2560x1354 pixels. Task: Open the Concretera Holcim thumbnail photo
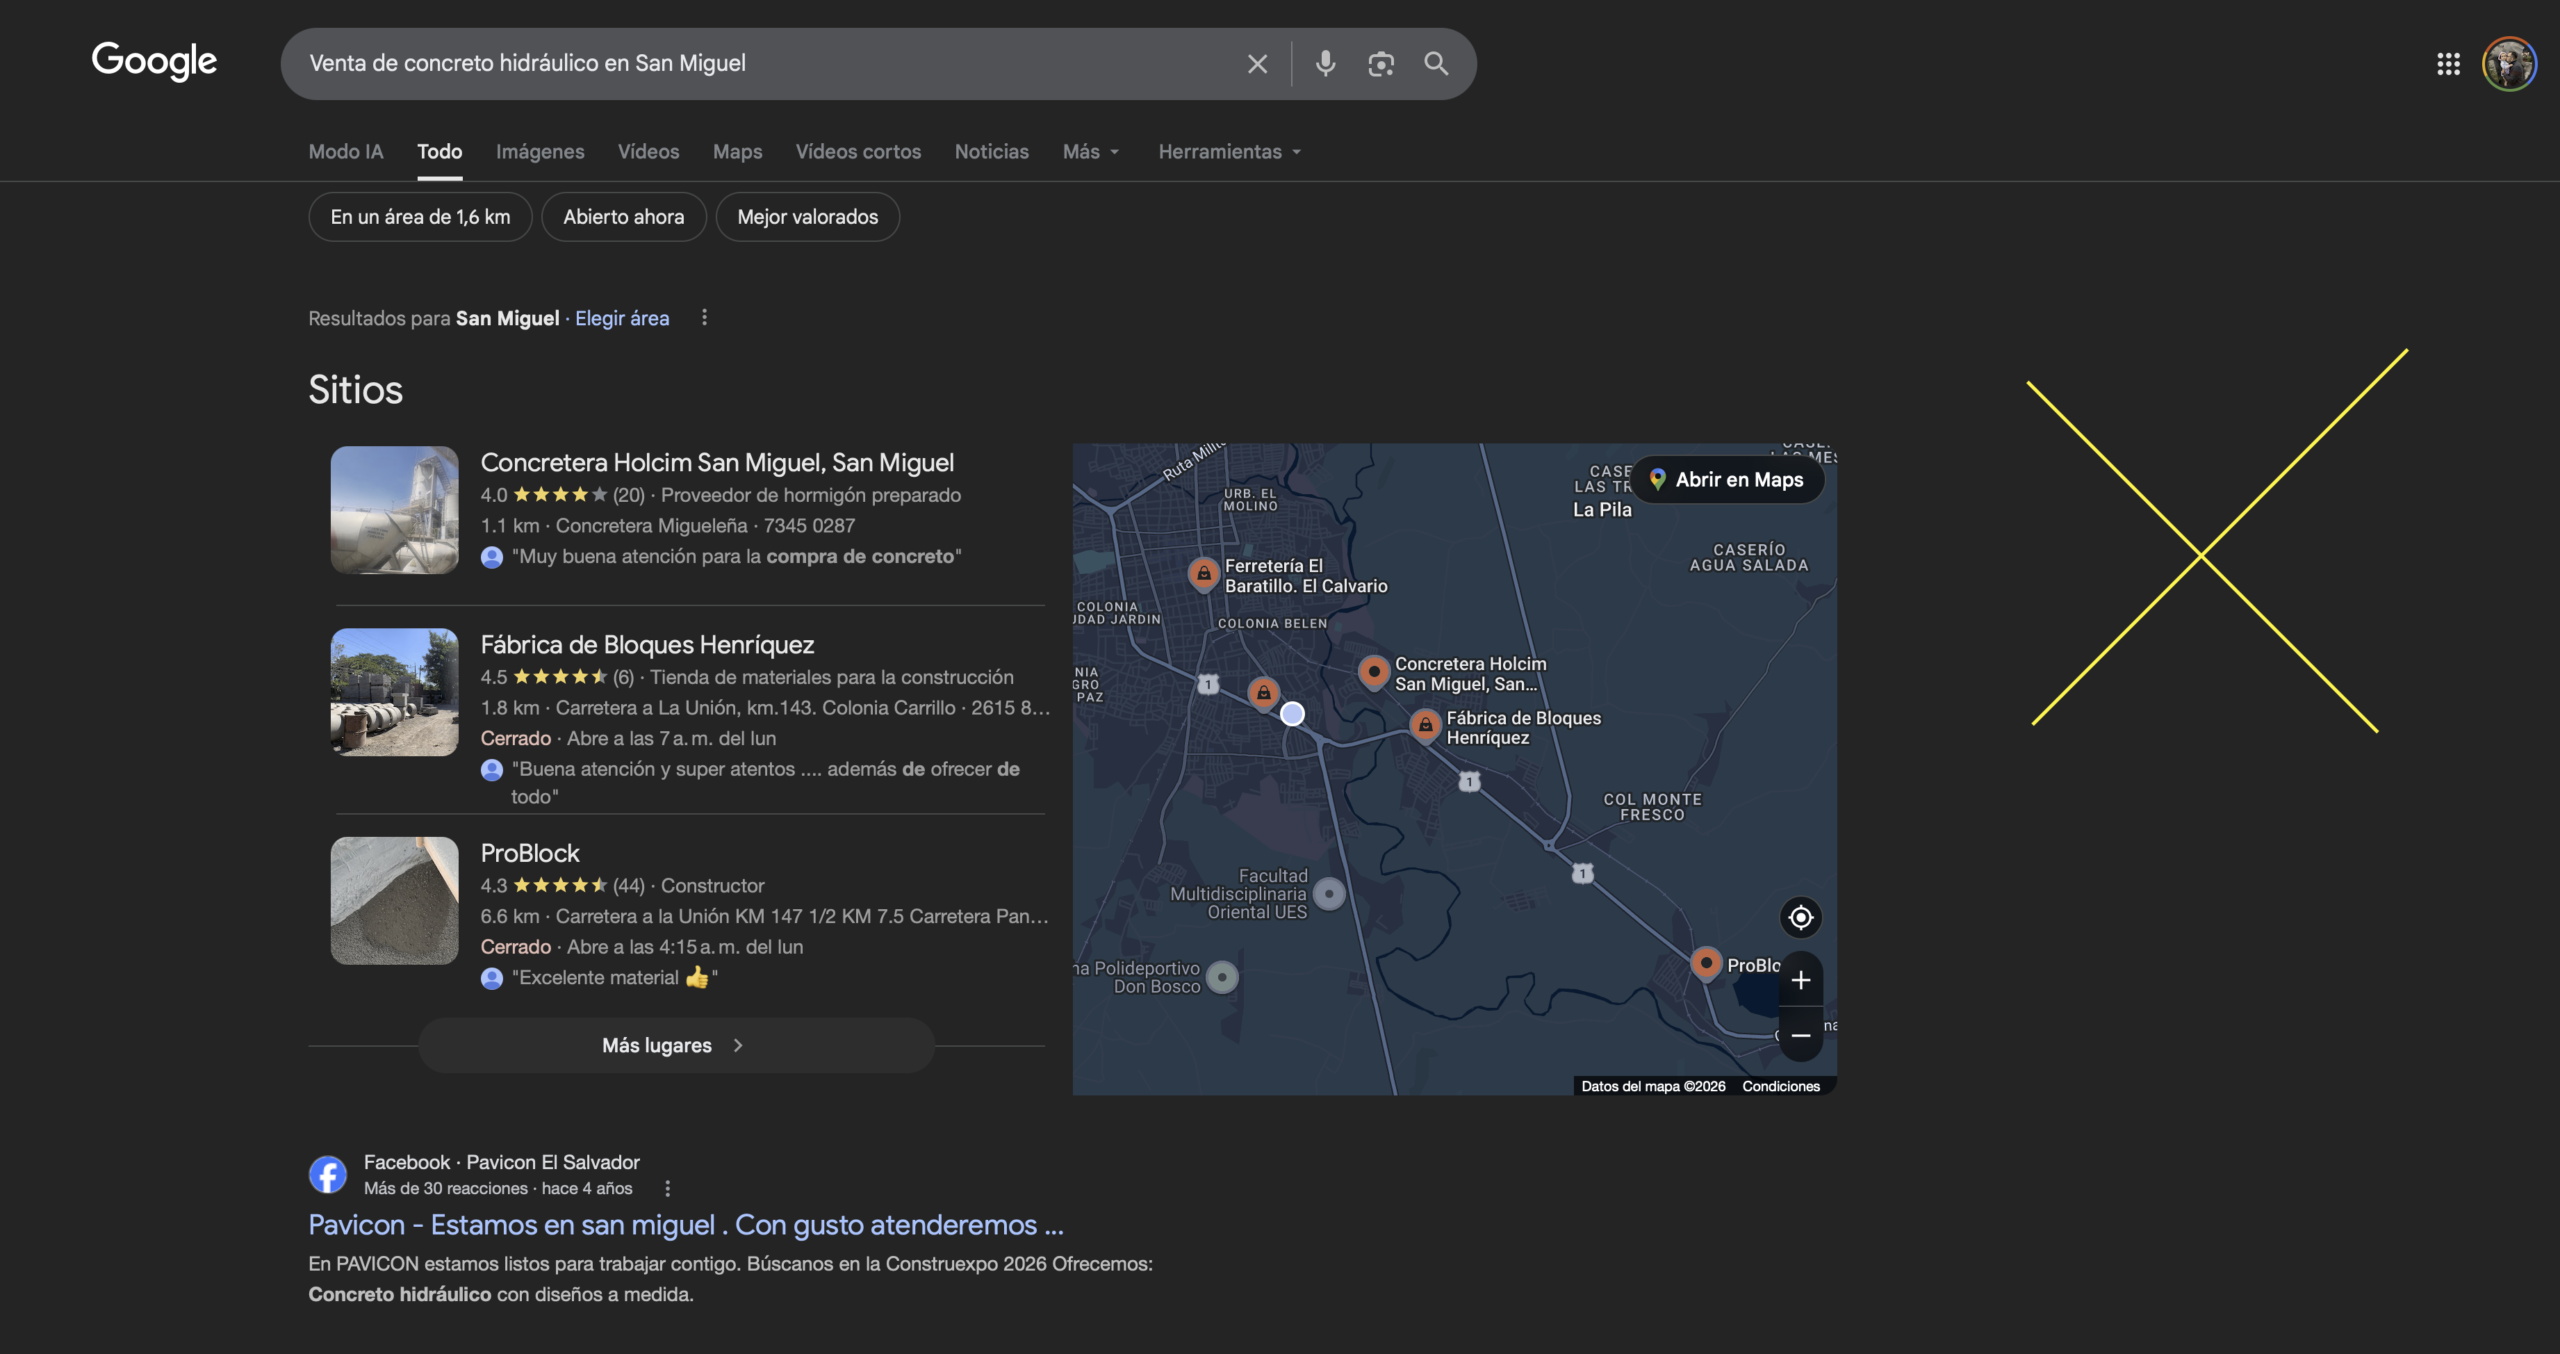(395, 510)
